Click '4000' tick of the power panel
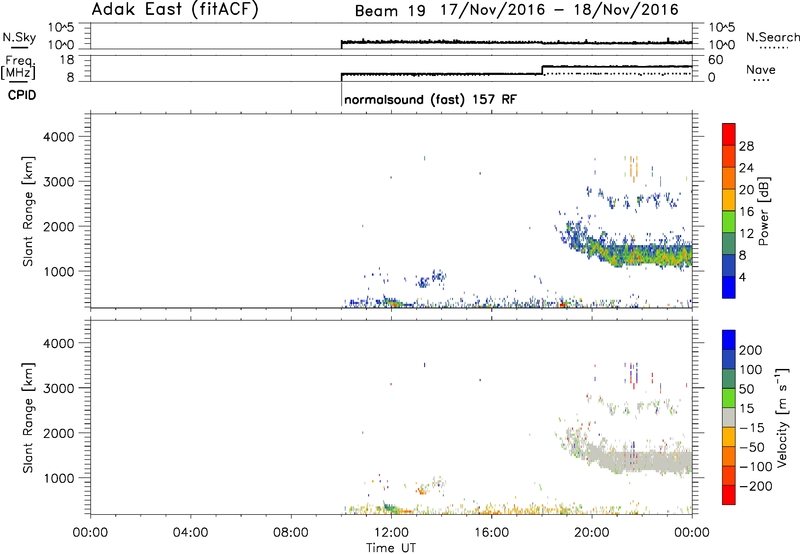The width and height of the screenshot is (800, 554). [x=58, y=137]
